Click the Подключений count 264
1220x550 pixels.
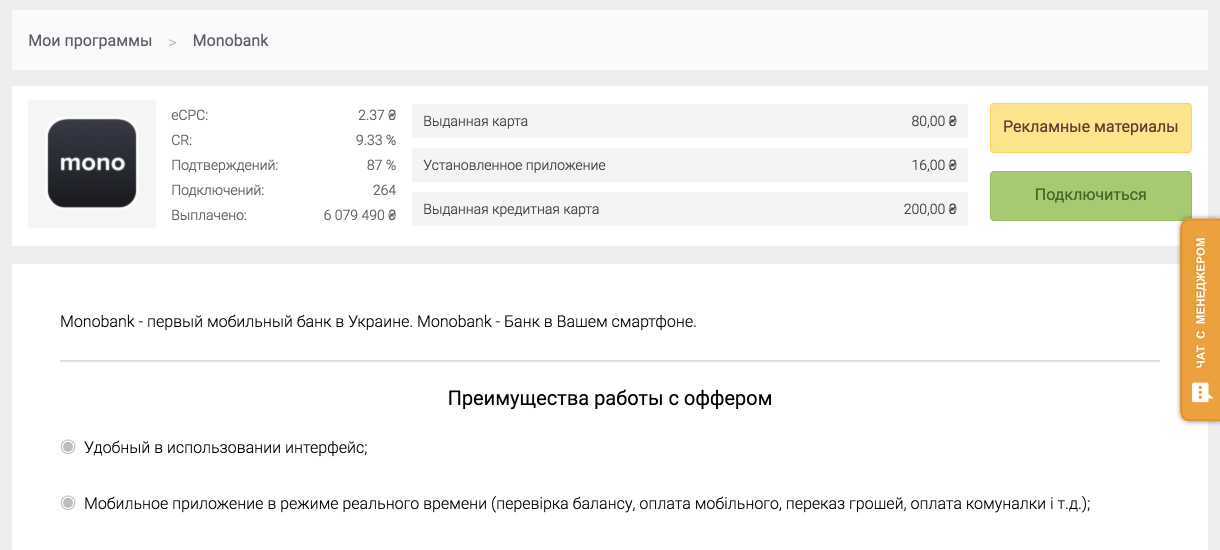point(384,190)
